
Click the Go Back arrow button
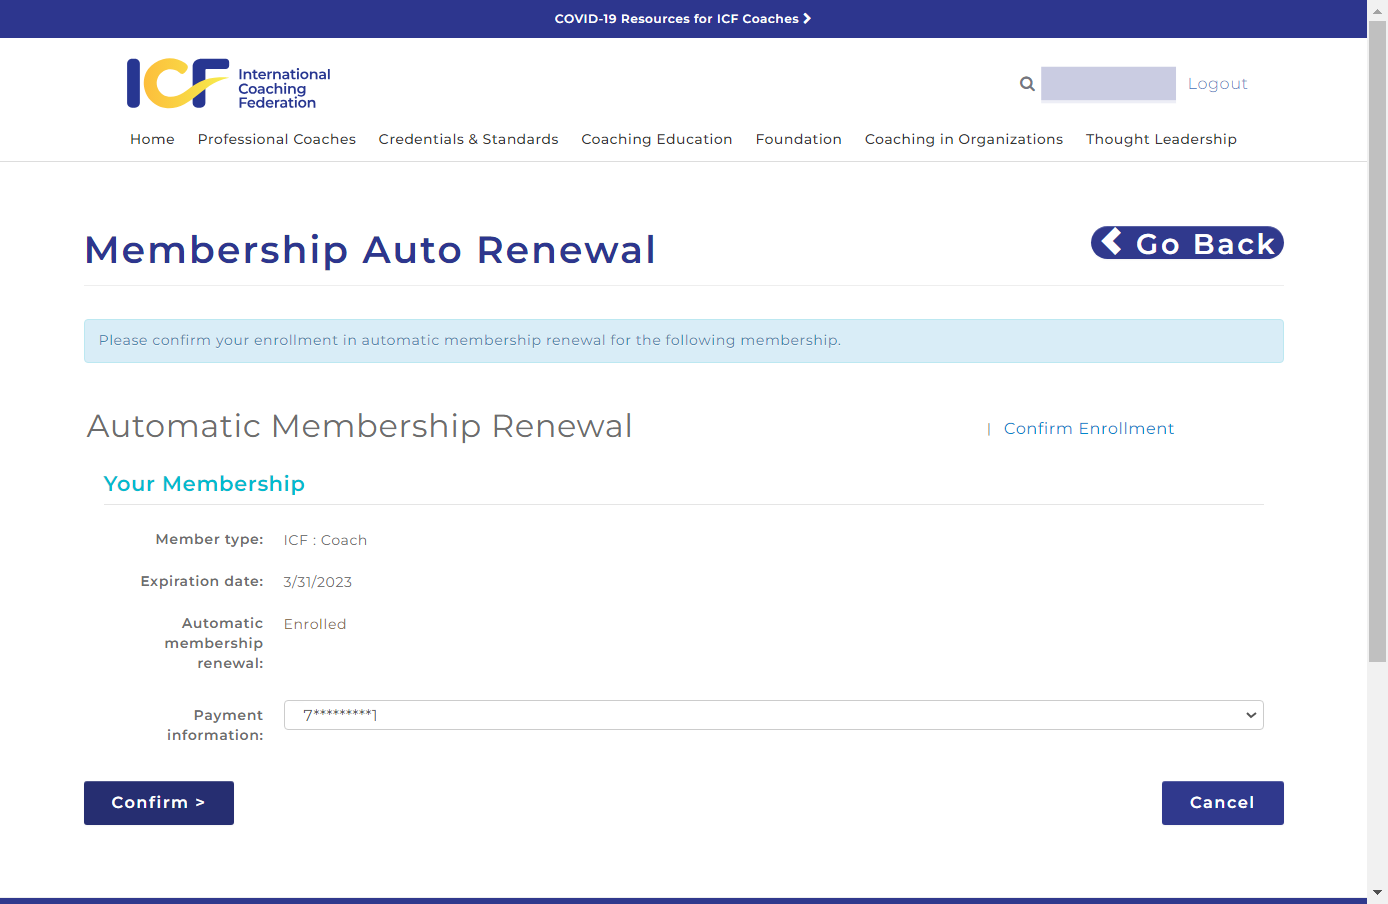point(1187,243)
